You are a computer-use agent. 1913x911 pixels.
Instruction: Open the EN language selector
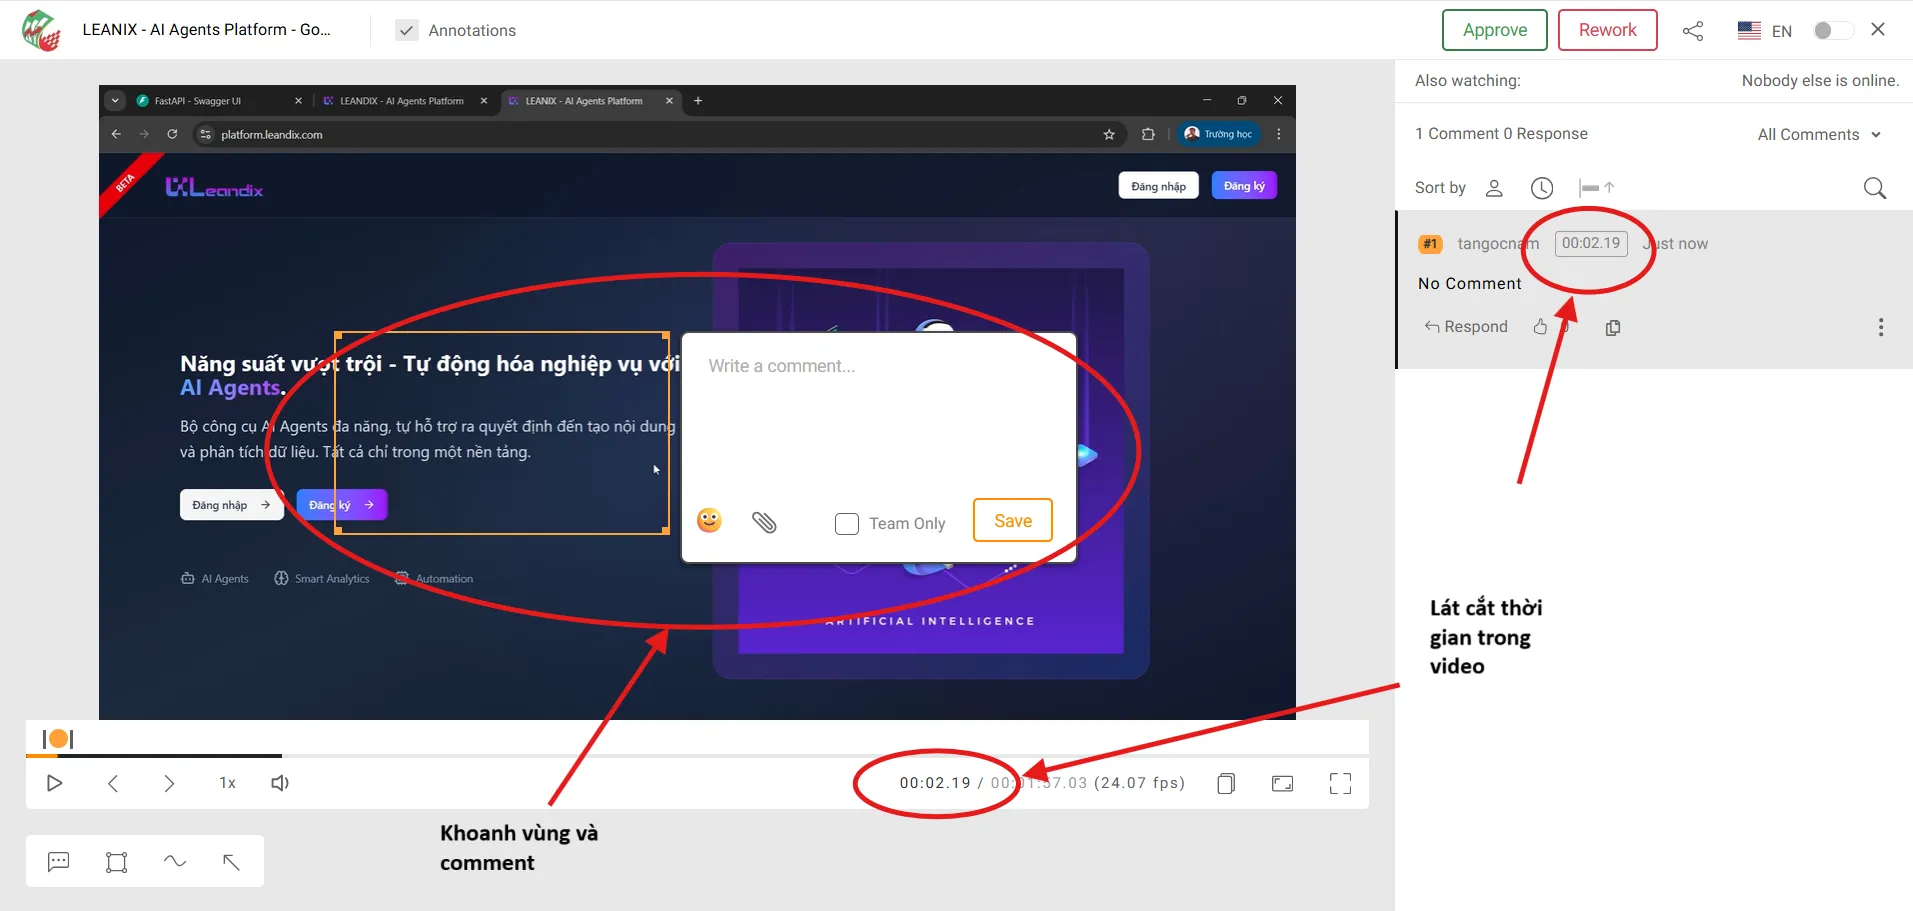click(1765, 31)
